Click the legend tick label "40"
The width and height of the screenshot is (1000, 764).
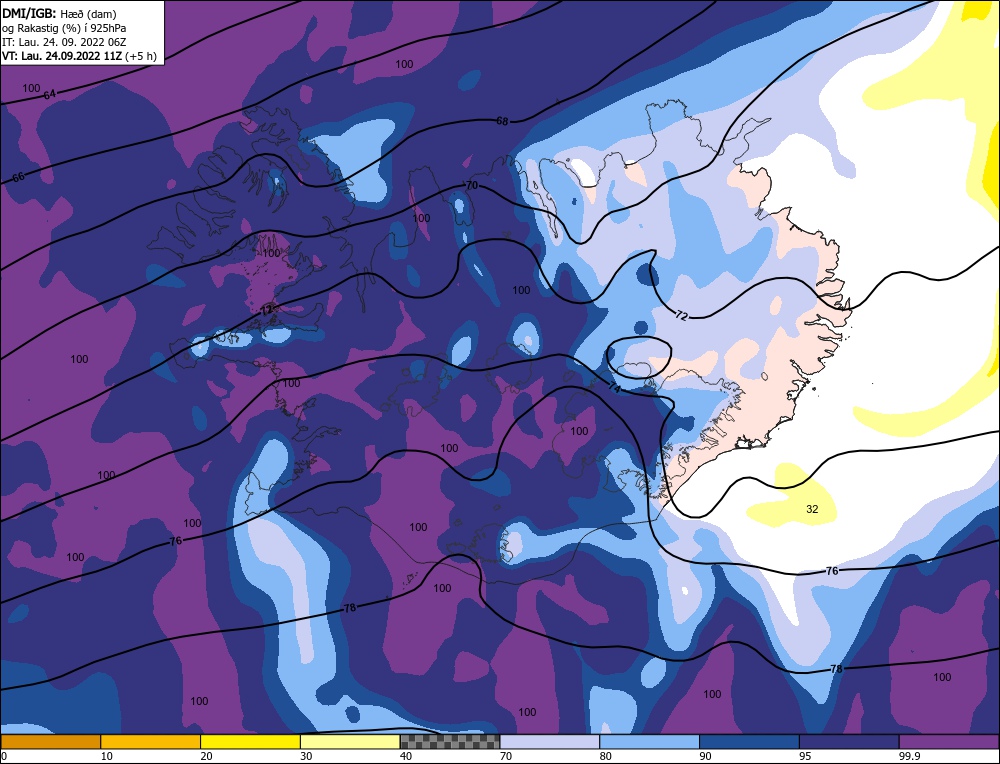point(406,756)
